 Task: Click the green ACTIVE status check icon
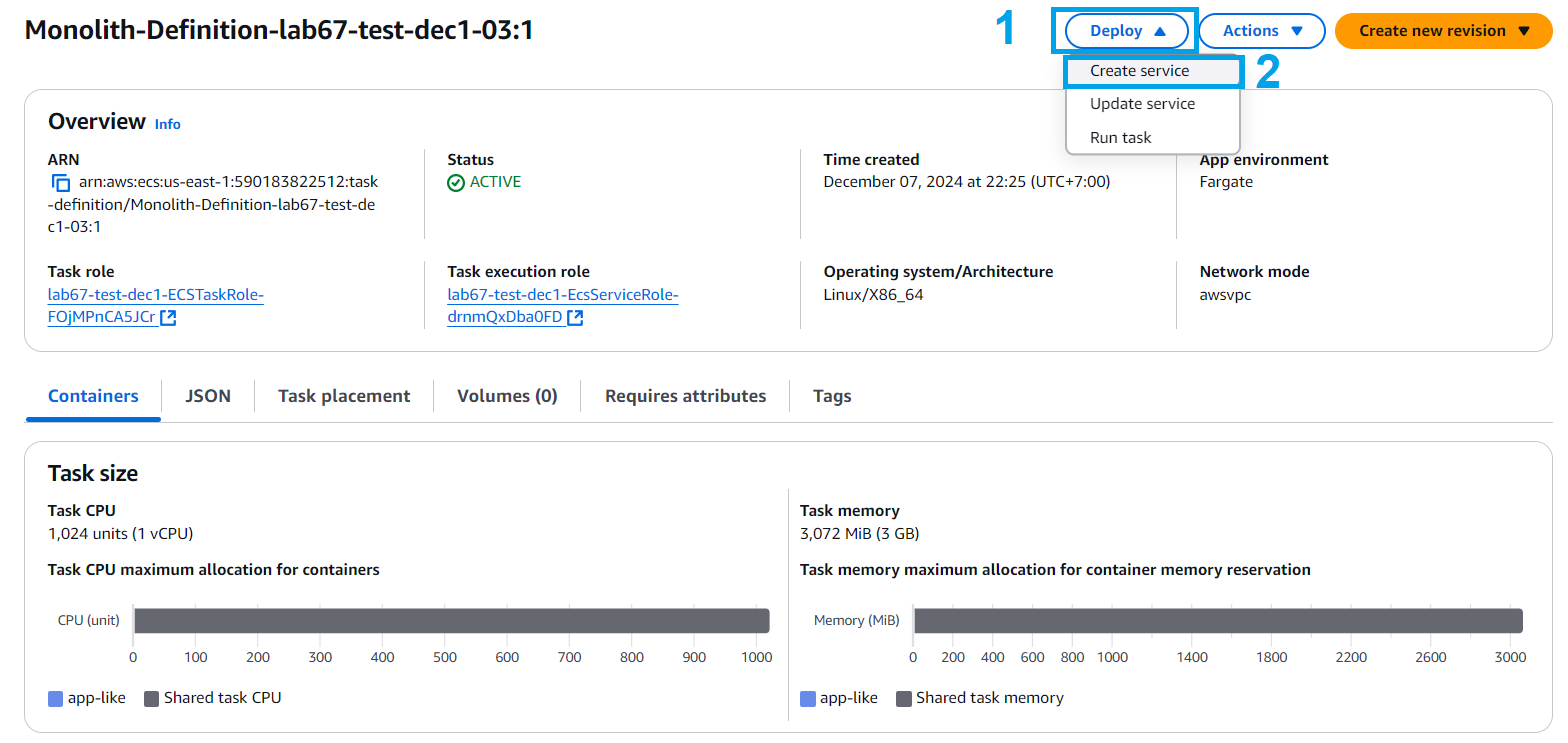click(x=456, y=183)
